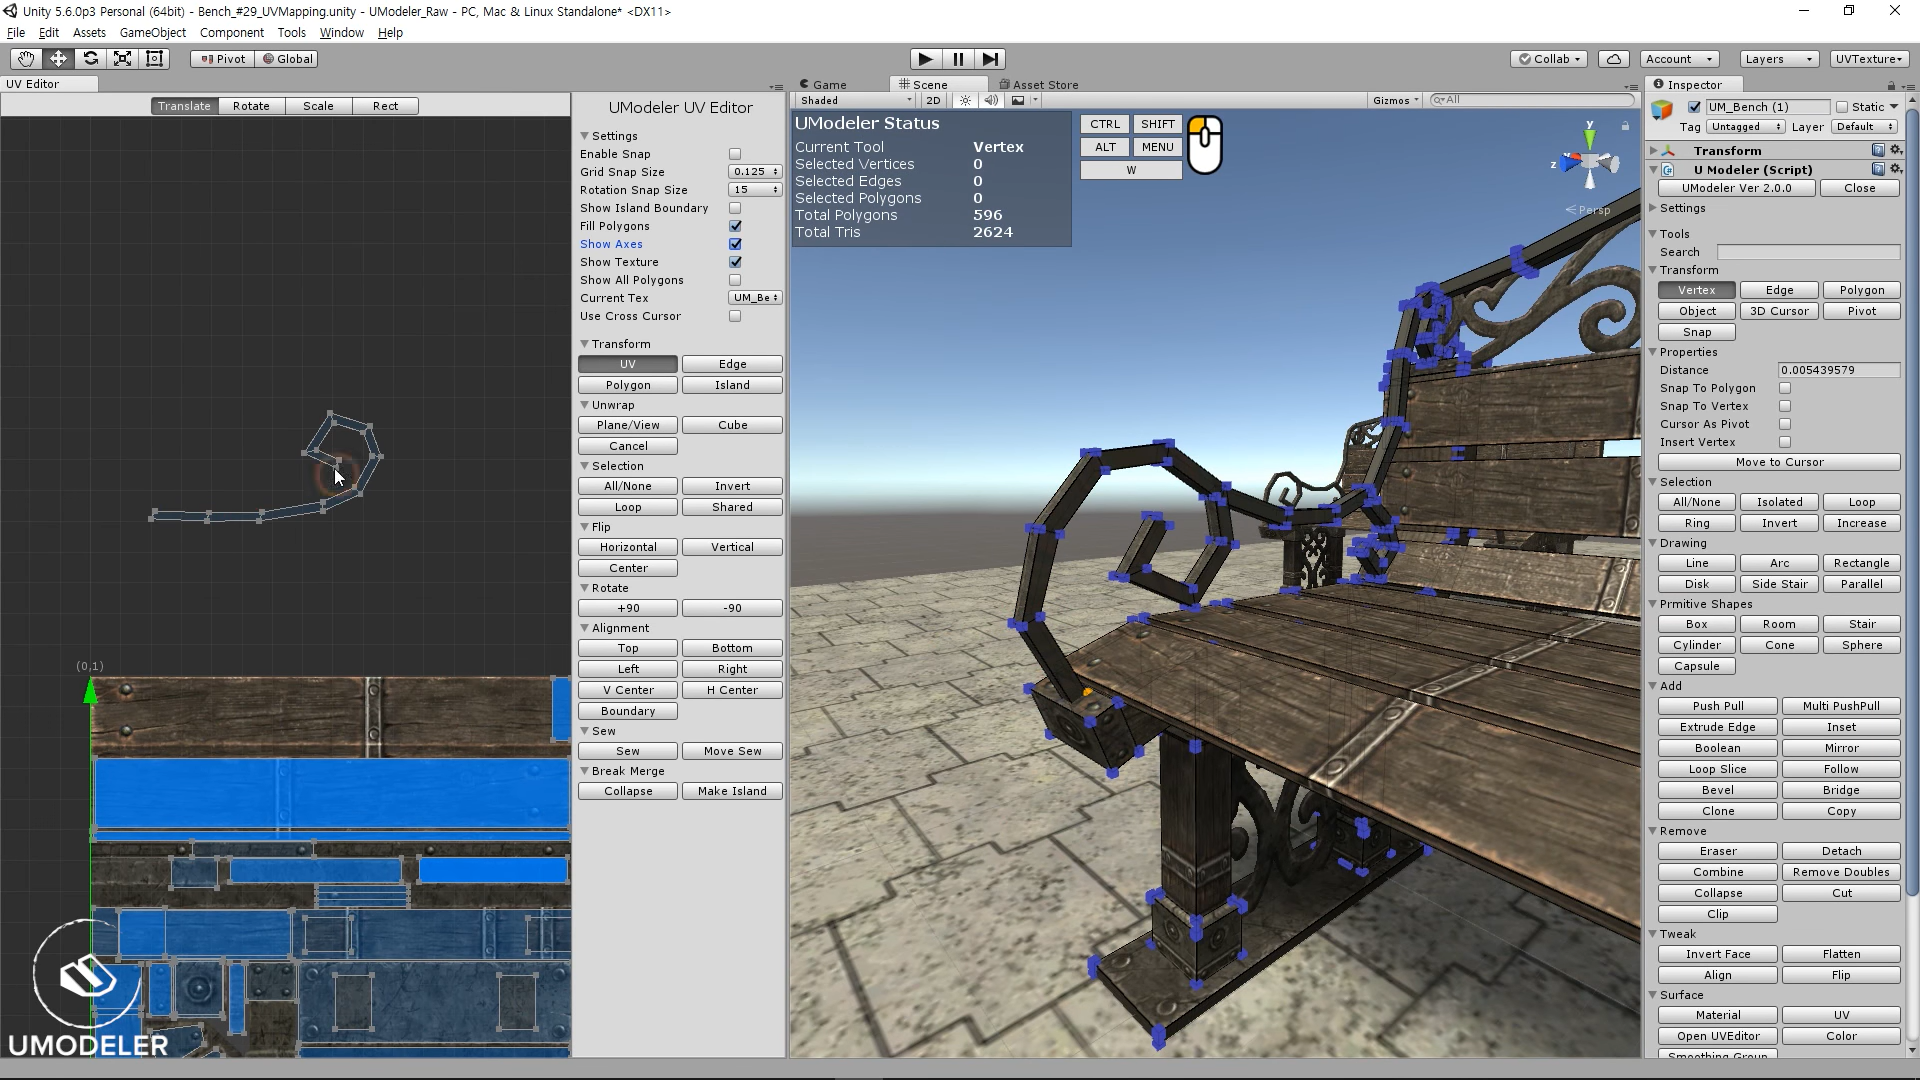Open Current Tex dropdown
Image resolution: width=1920 pixels, height=1080 pixels.
(755, 298)
